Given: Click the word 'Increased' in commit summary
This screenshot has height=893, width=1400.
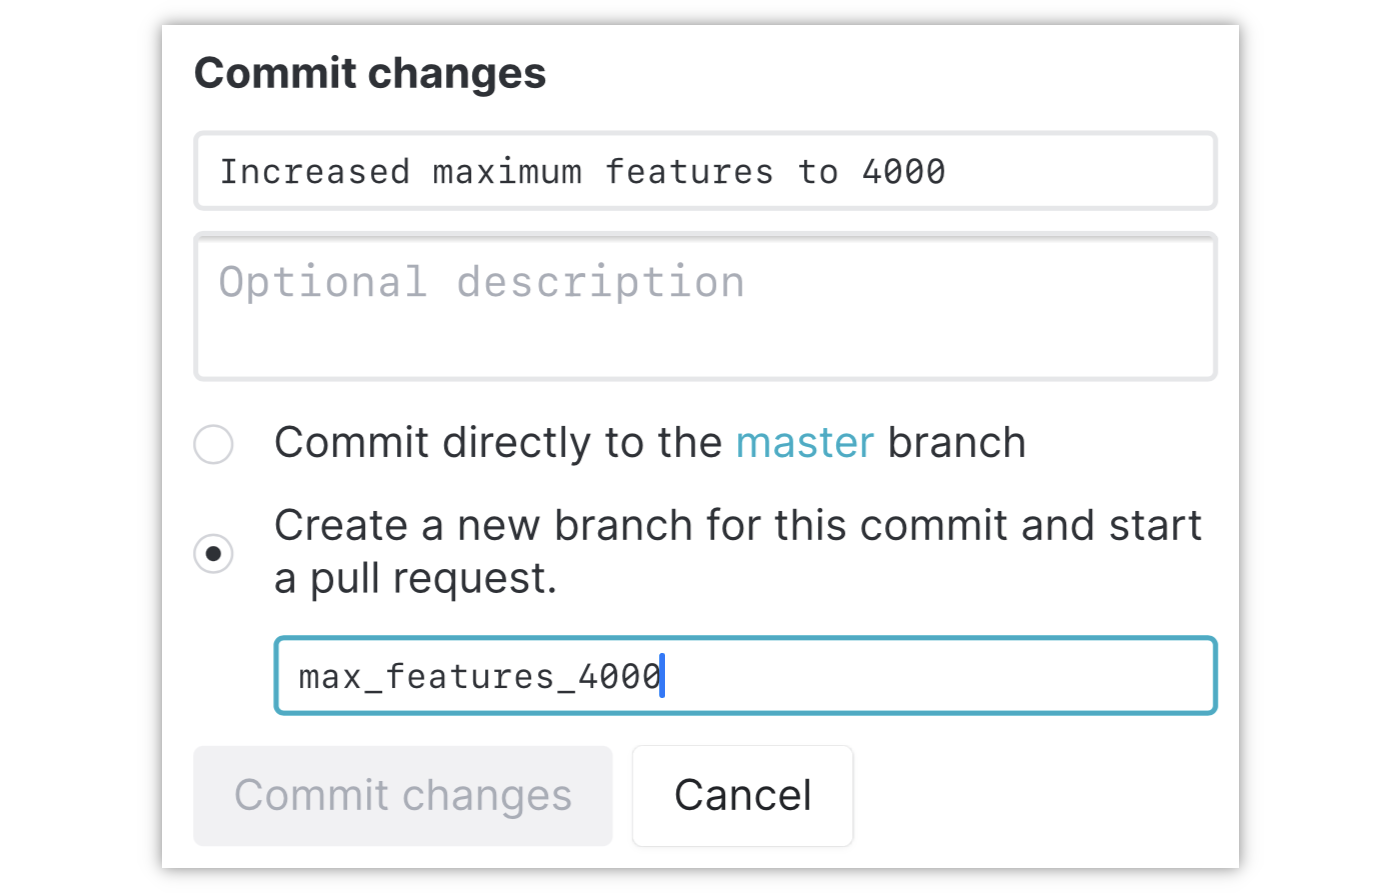Looking at the screenshot, I should [315, 171].
